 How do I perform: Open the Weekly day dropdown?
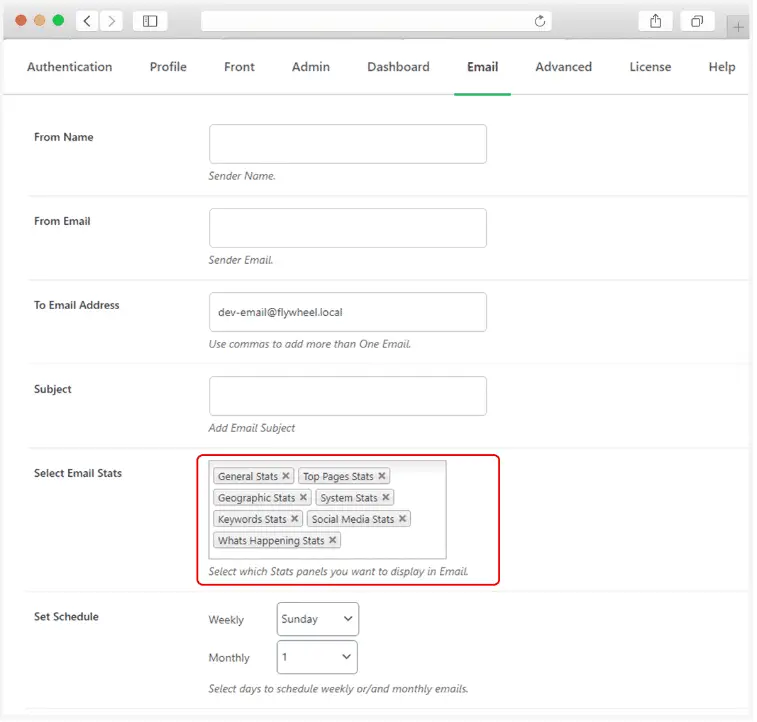pos(318,619)
